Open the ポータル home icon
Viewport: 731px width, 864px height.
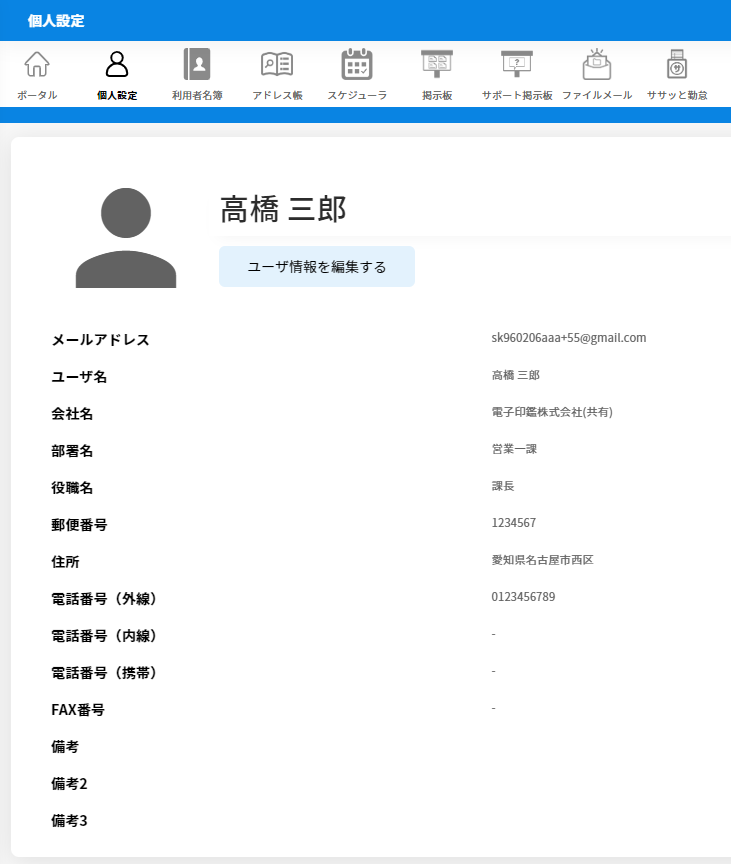pos(37,64)
